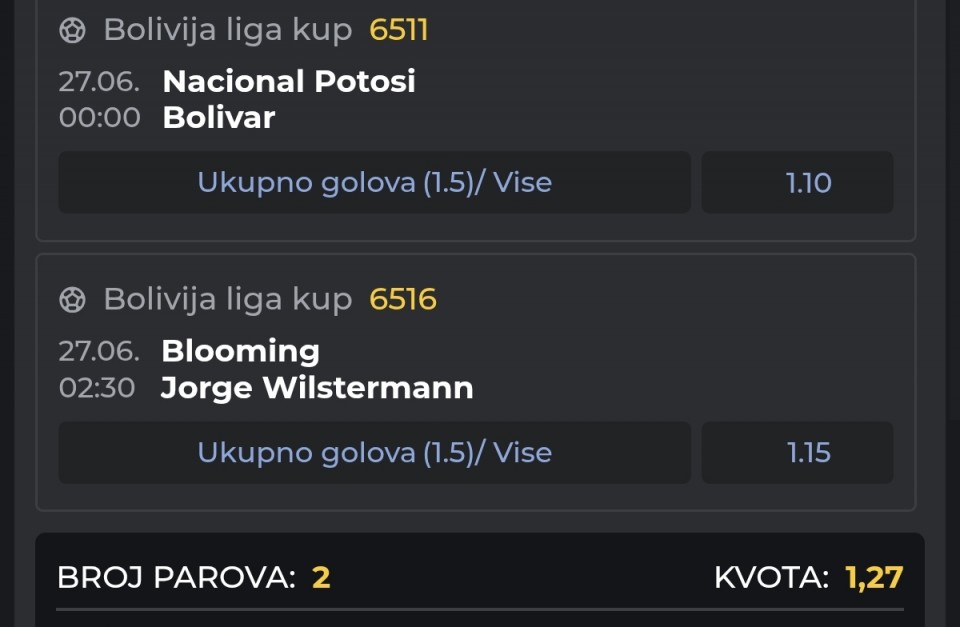Open the Jorge Wilstermann team name

[x=317, y=388]
